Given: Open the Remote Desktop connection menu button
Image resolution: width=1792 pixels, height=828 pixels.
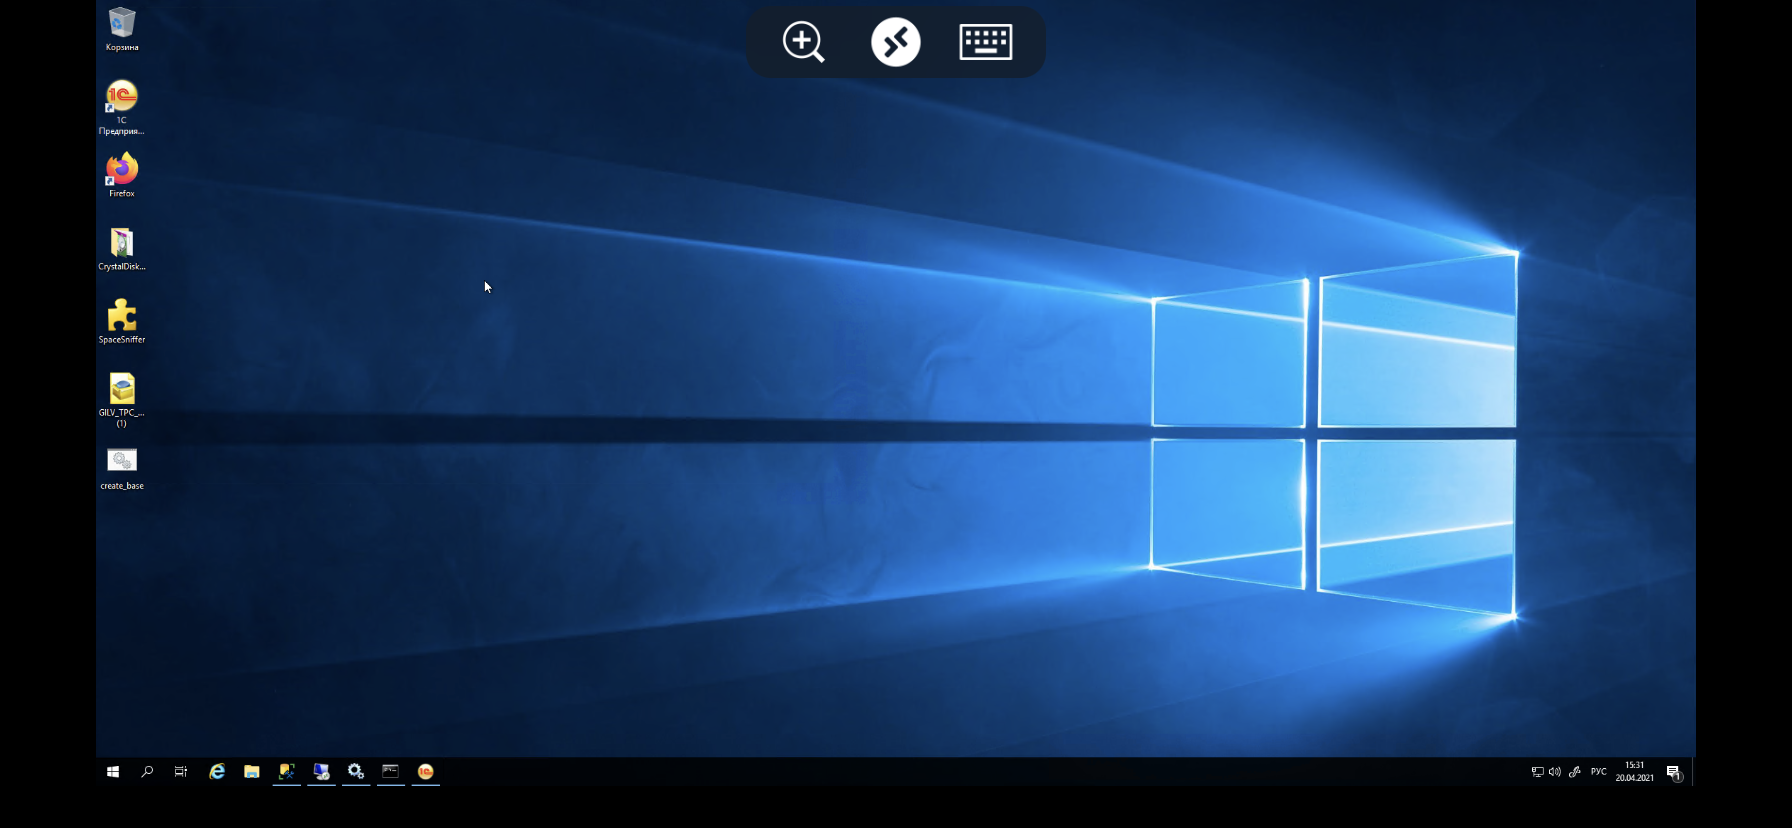Looking at the screenshot, I should coord(895,42).
